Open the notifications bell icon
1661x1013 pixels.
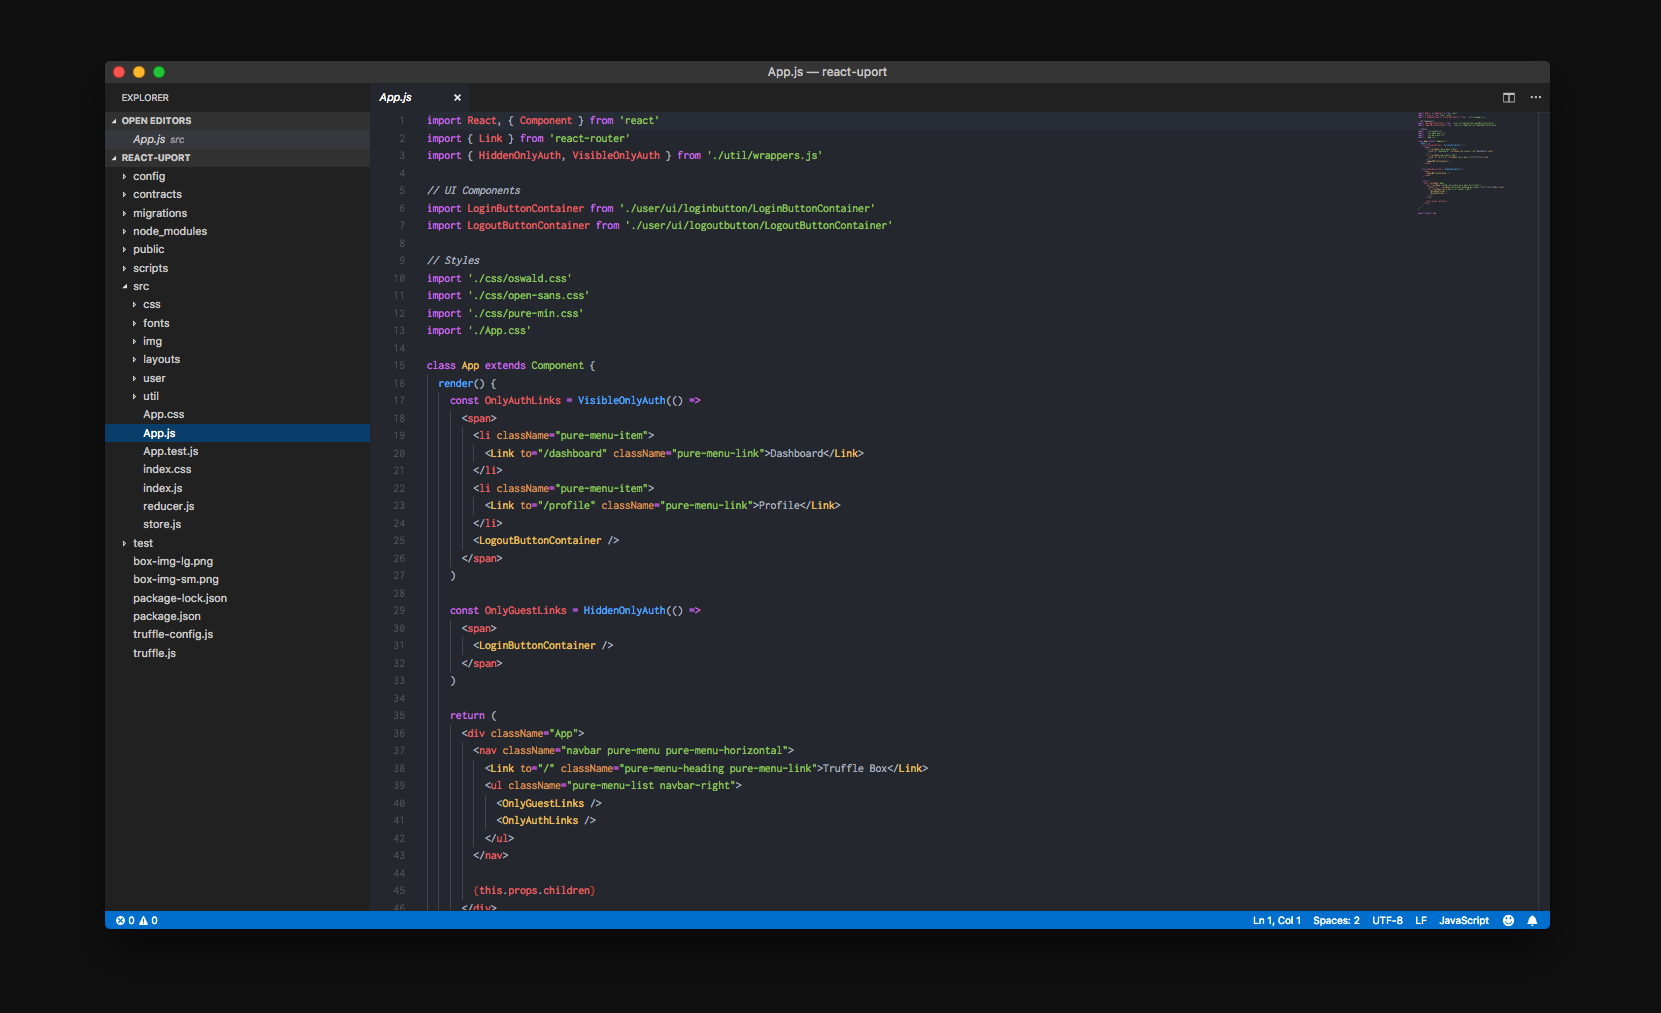pyautogui.click(x=1532, y=921)
